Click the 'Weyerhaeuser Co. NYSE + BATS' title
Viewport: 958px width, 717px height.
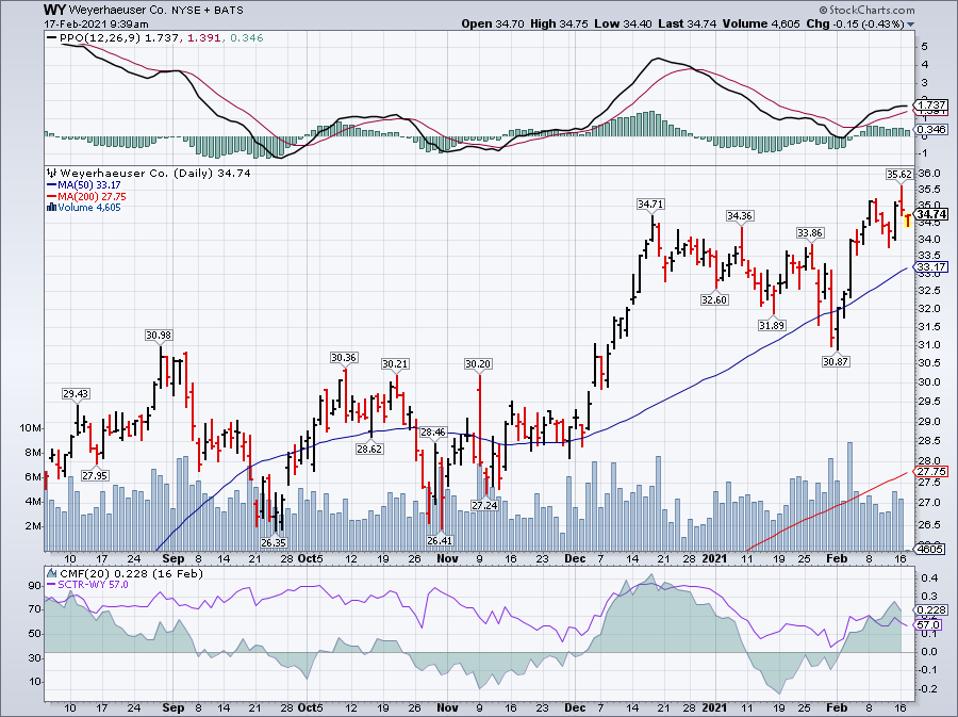pos(156,10)
